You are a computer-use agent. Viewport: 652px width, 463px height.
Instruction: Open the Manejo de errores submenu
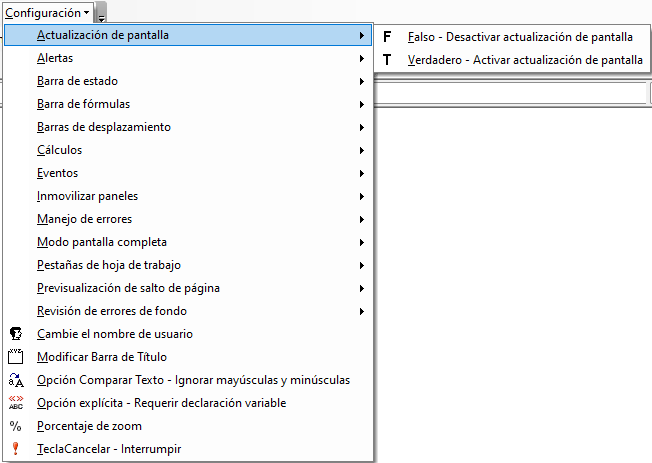(188, 219)
